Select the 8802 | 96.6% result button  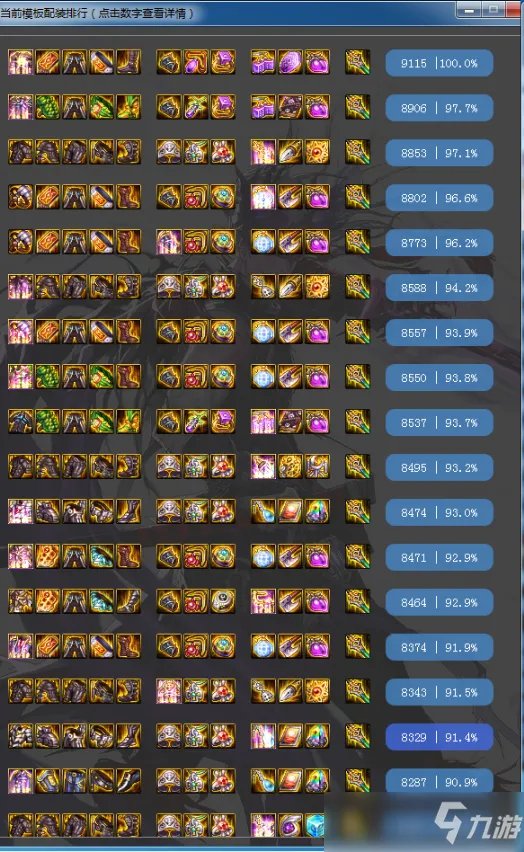tap(439, 198)
